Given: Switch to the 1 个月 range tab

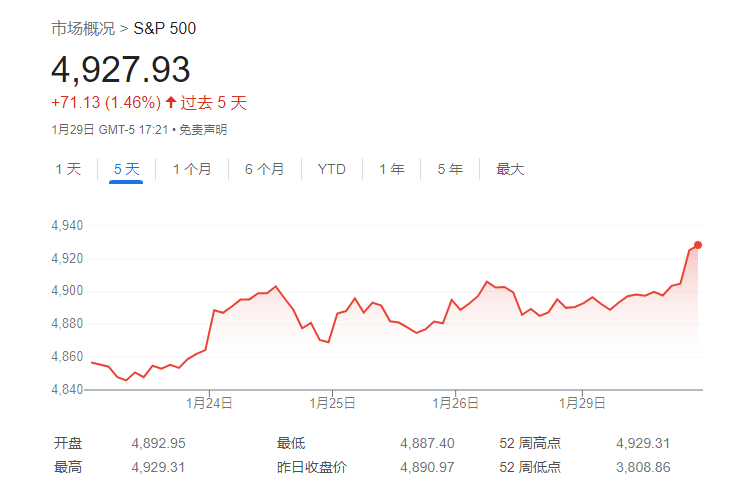Looking at the screenshot, I should pyautogui.click(x=192, y=169).
